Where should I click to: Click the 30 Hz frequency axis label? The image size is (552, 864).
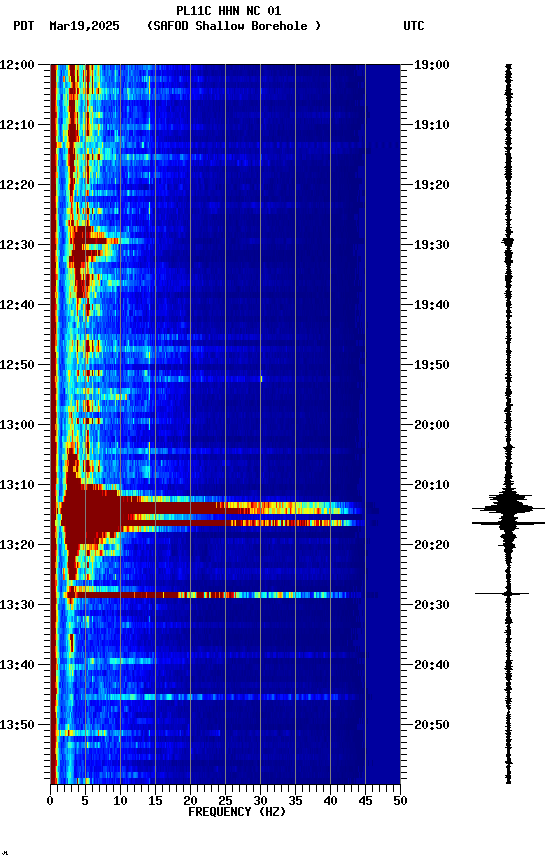(x=260, y=802)
